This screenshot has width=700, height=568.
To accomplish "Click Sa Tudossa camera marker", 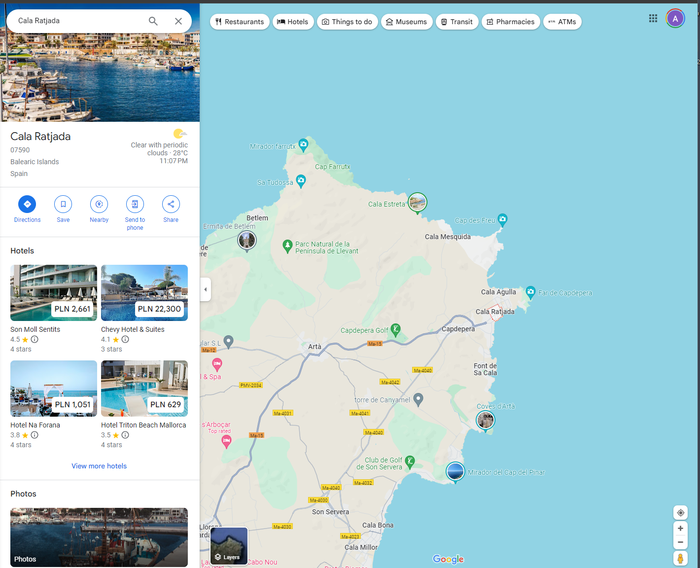I will [x=301, y=181].
